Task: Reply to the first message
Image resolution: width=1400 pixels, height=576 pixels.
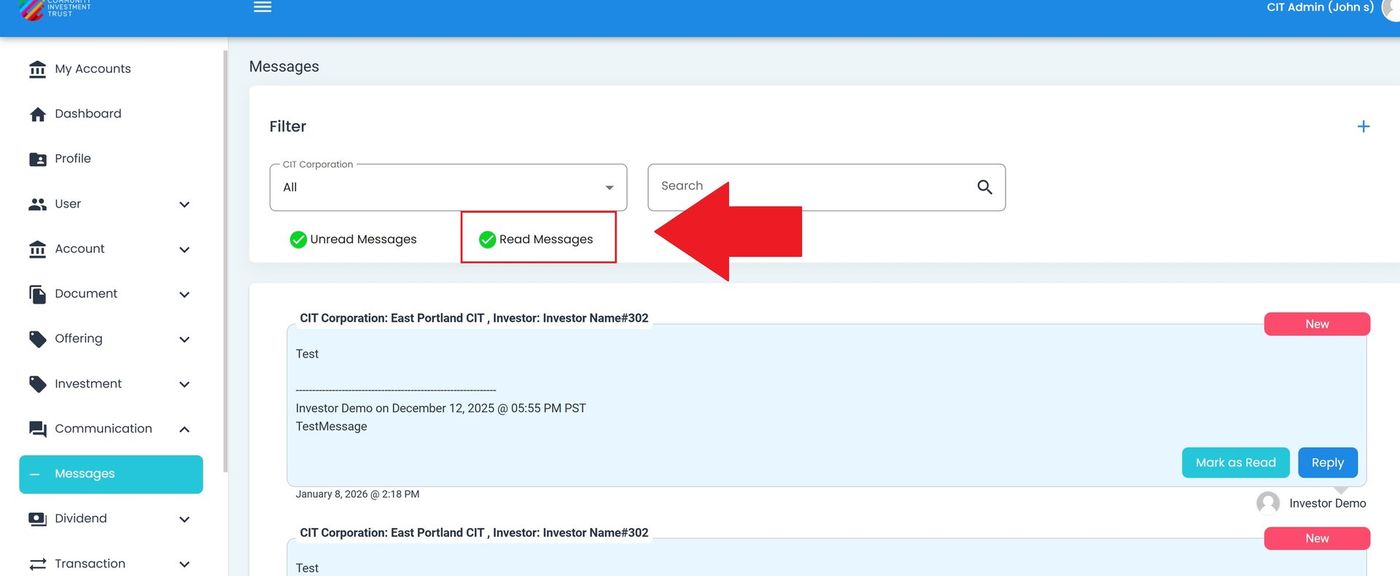Action: pos(1327,462)
